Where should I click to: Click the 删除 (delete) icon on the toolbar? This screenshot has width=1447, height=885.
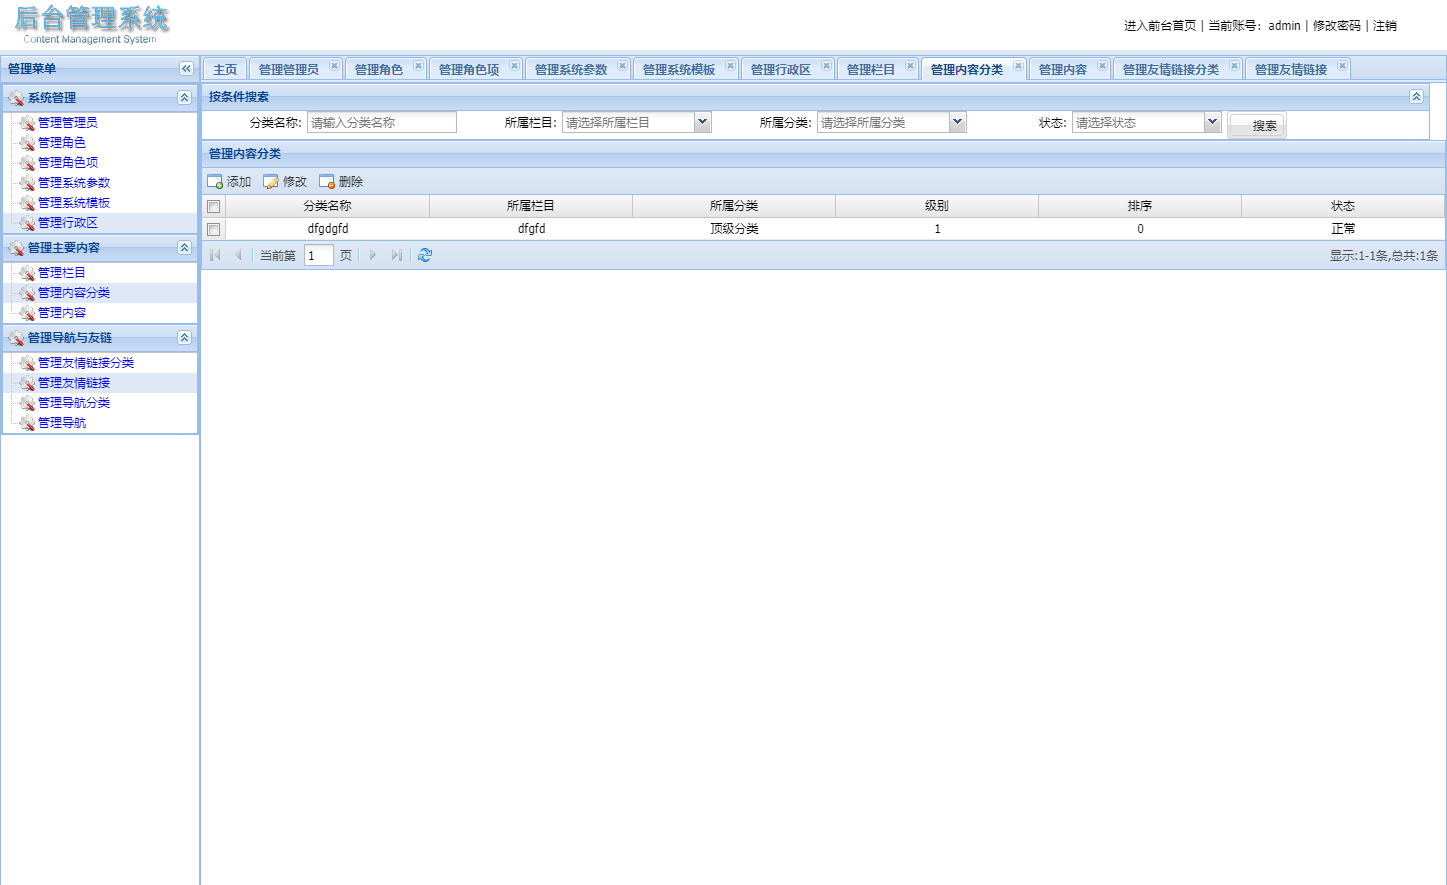pyautogui.click(x=326, y=181)
